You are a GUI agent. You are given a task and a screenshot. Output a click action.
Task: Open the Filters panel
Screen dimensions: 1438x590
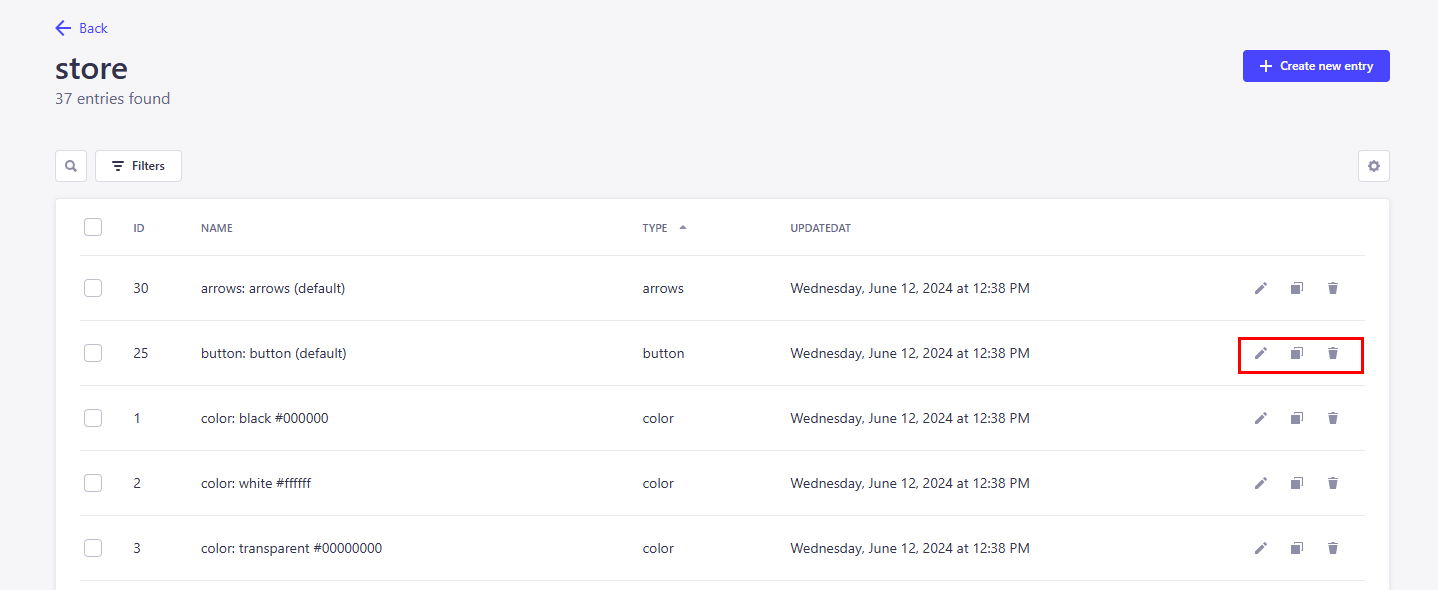(138, 165)
